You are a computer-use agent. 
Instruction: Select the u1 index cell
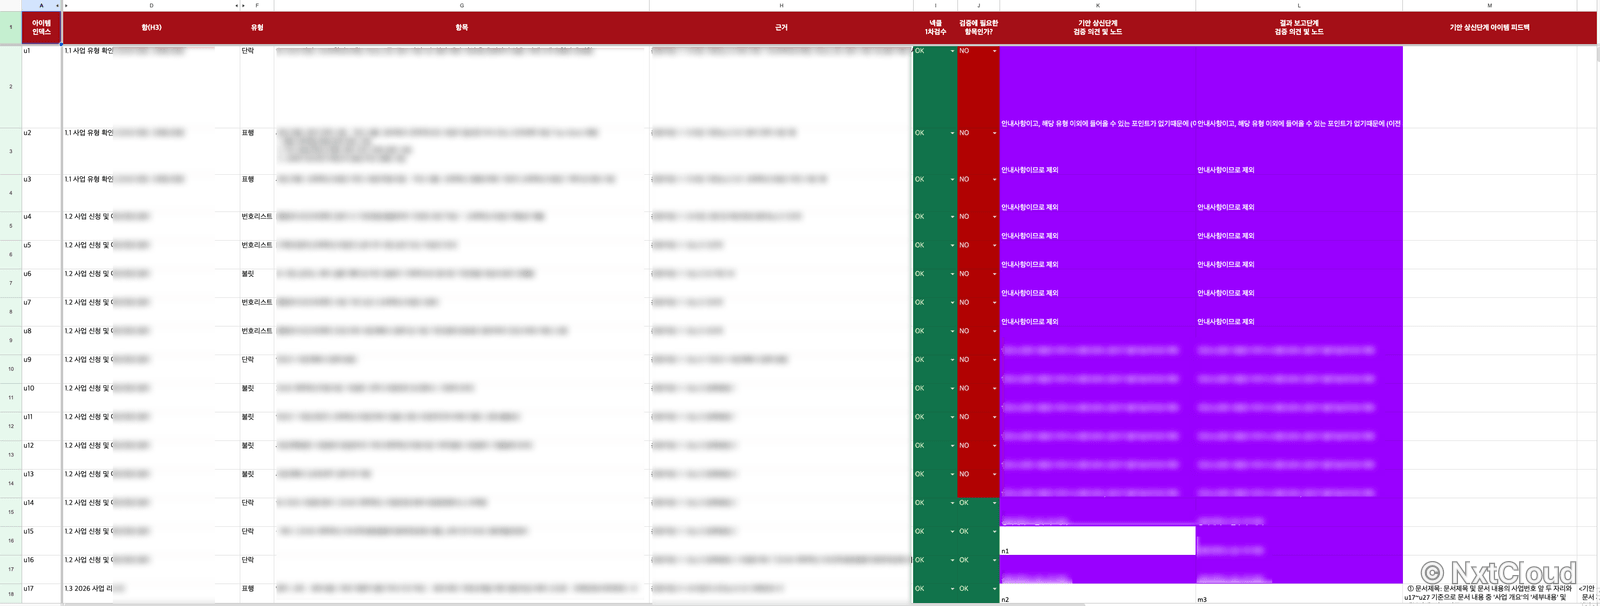[41, 86]
